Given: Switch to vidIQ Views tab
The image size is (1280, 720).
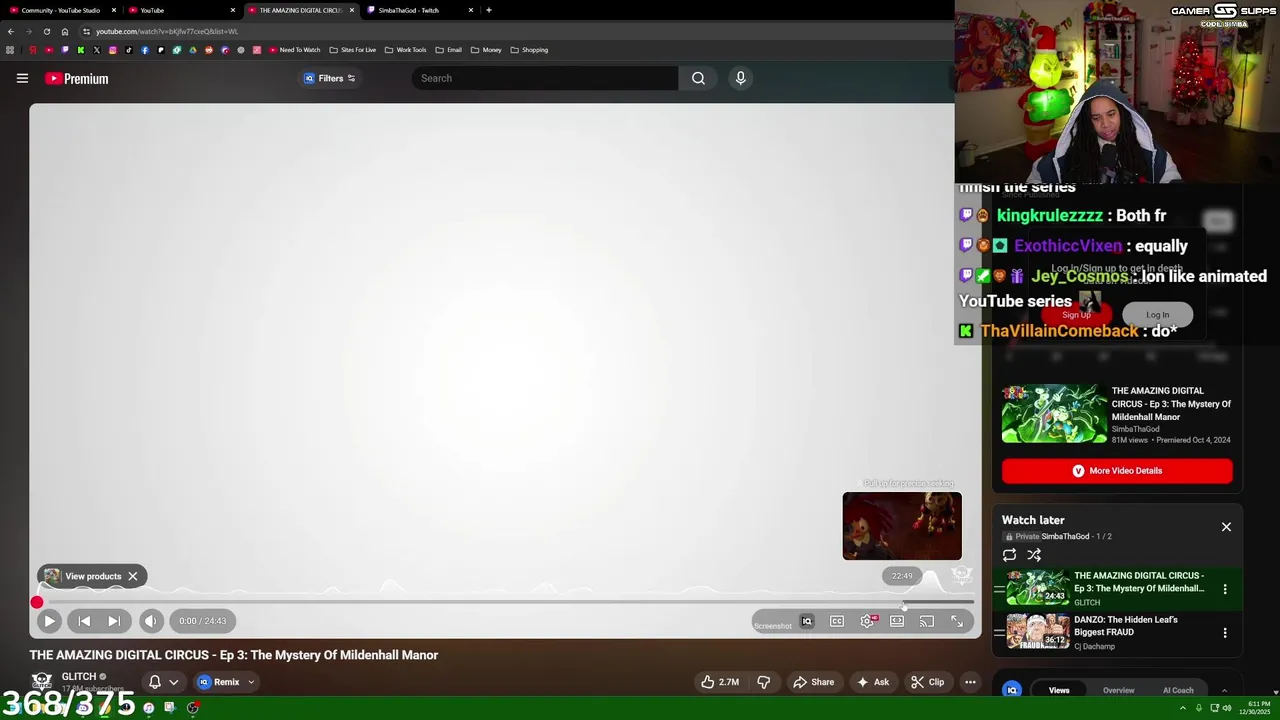Looking at the screenshot, I should [x=1059, y=690].
